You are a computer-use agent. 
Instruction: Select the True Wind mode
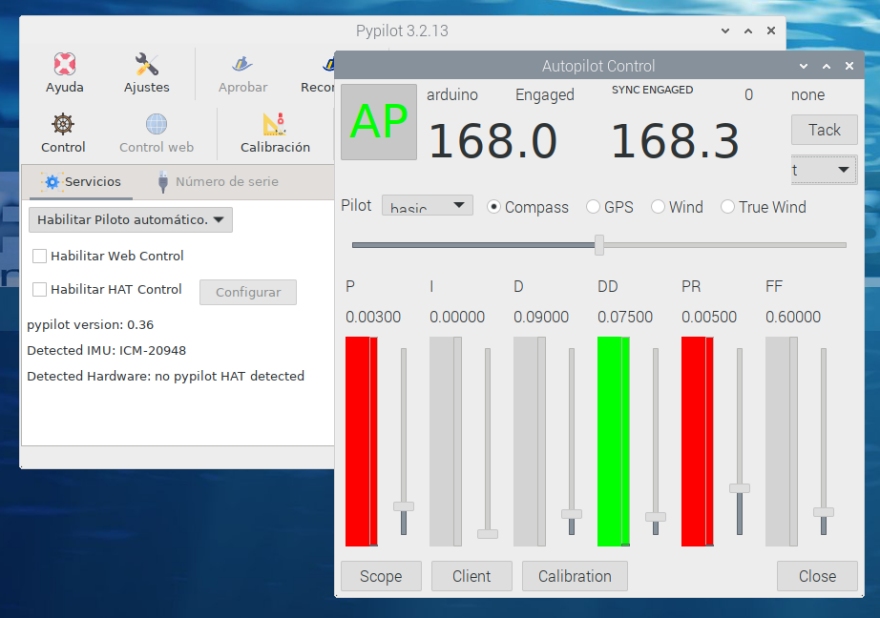click(x=727, y=207)
